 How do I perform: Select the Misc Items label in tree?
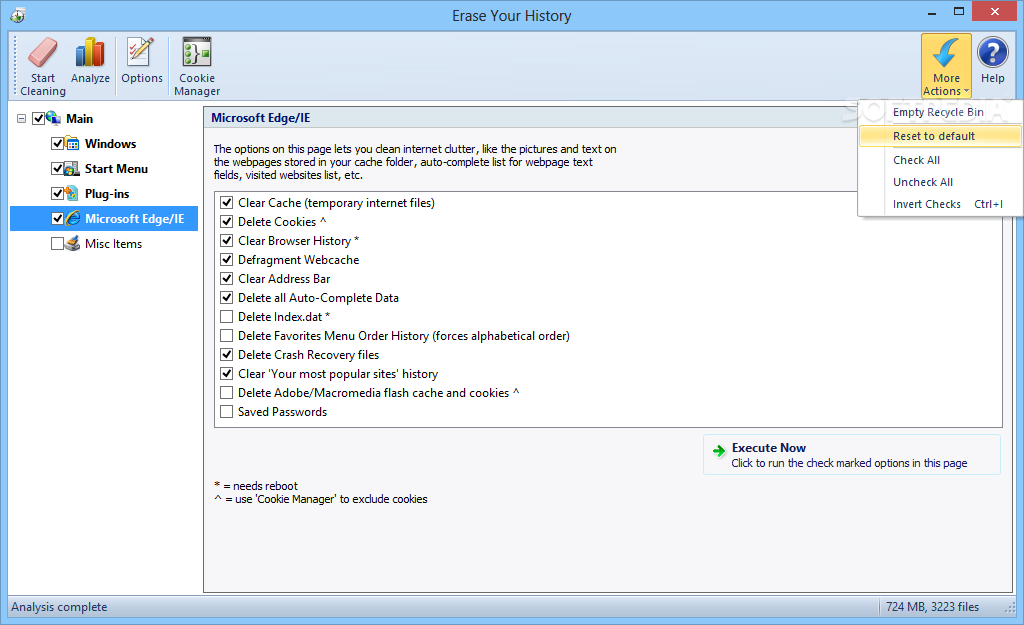(x=114, y=244)
